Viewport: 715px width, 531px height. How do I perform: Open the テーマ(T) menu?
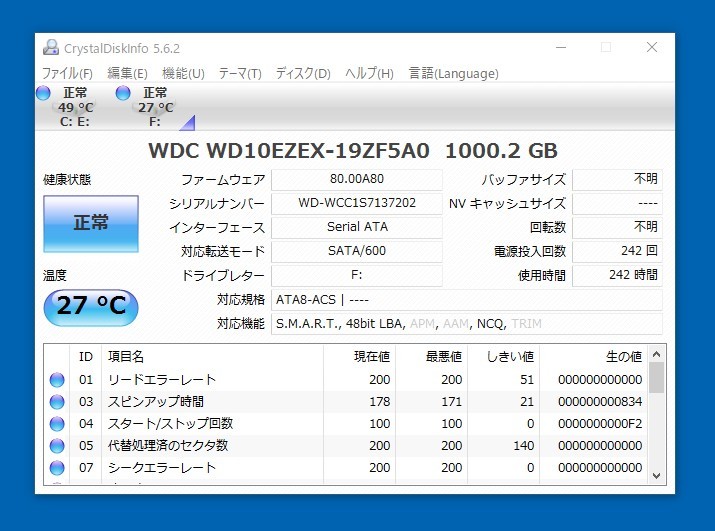(240, 73)
